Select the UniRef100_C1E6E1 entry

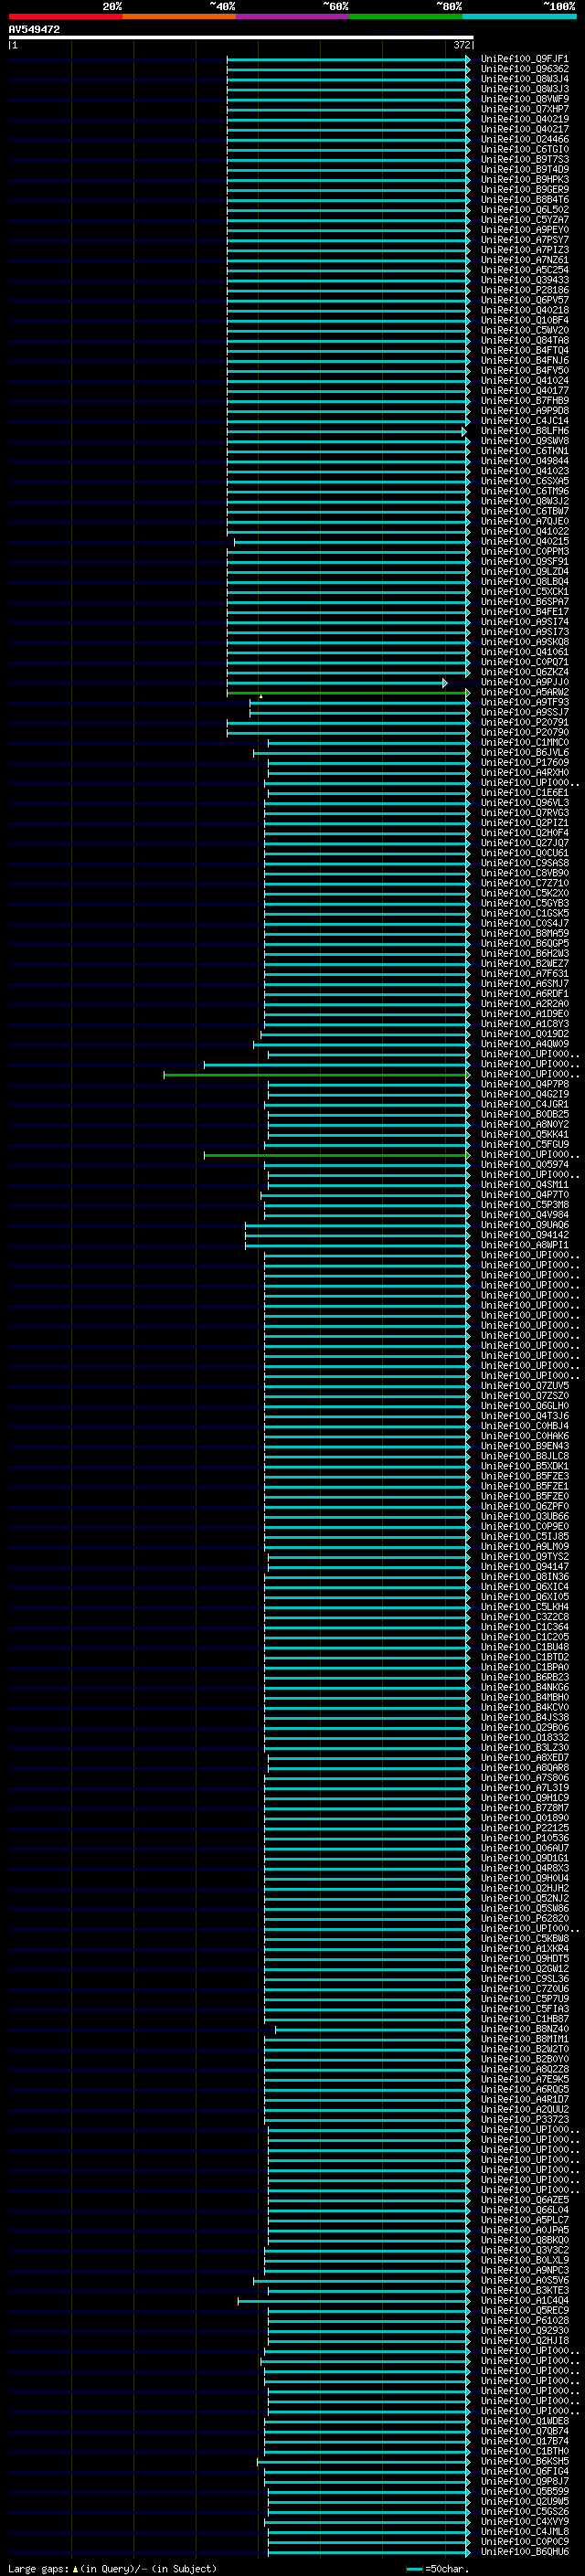click(524, 792)
